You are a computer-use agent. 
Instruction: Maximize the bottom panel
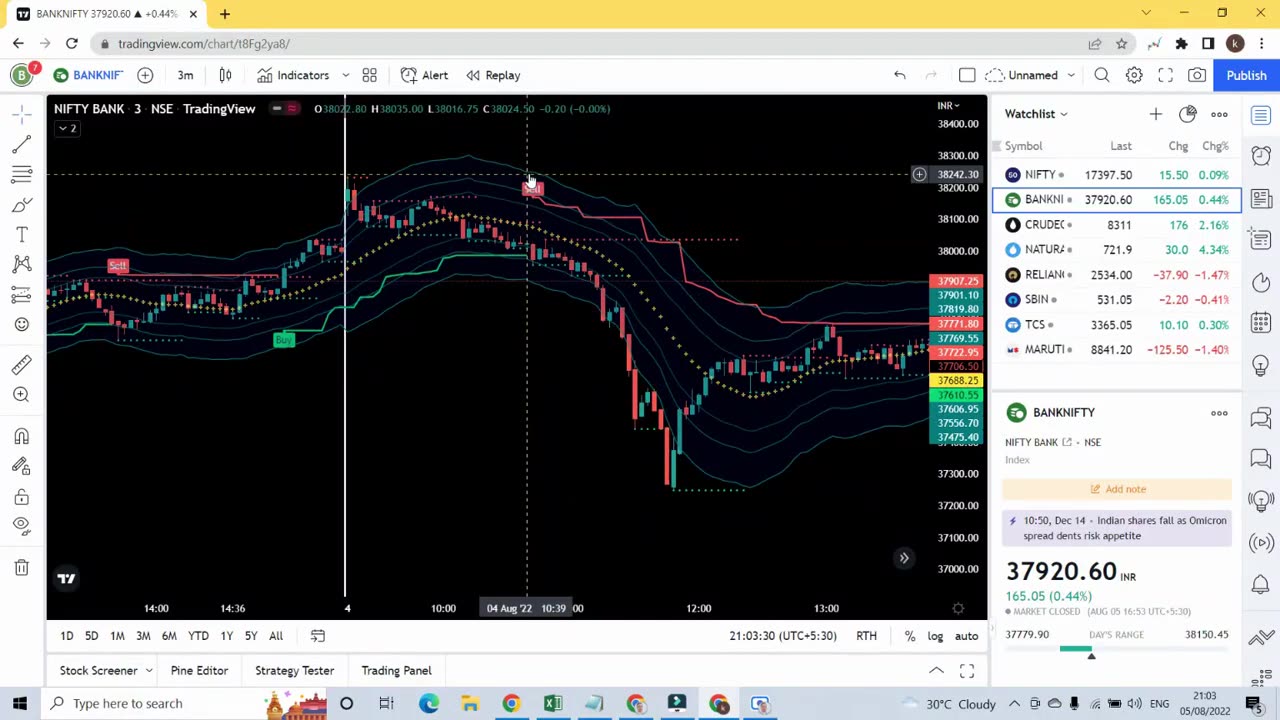click(x=967, y=671)
